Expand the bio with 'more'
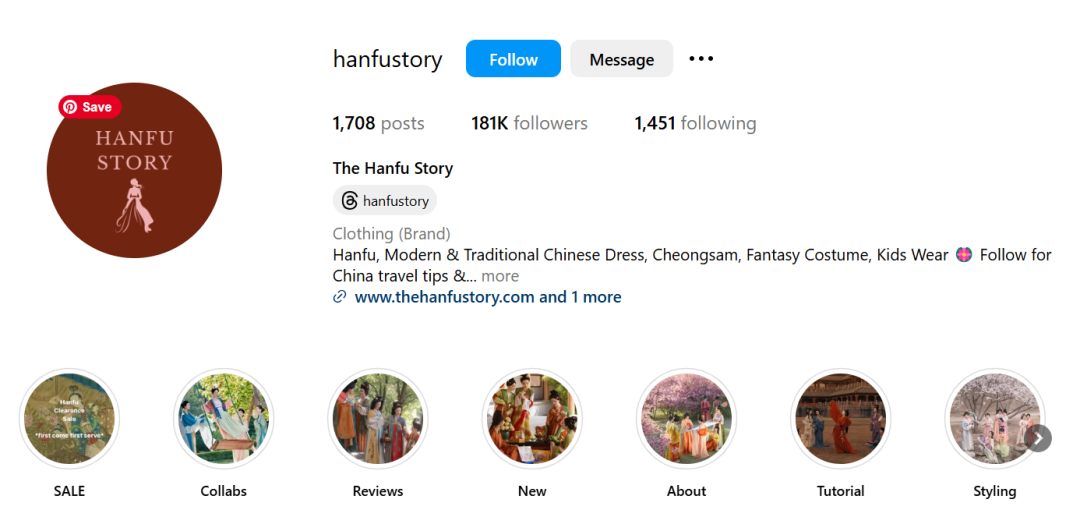The image size is (1080, 524). click(500, 276)
